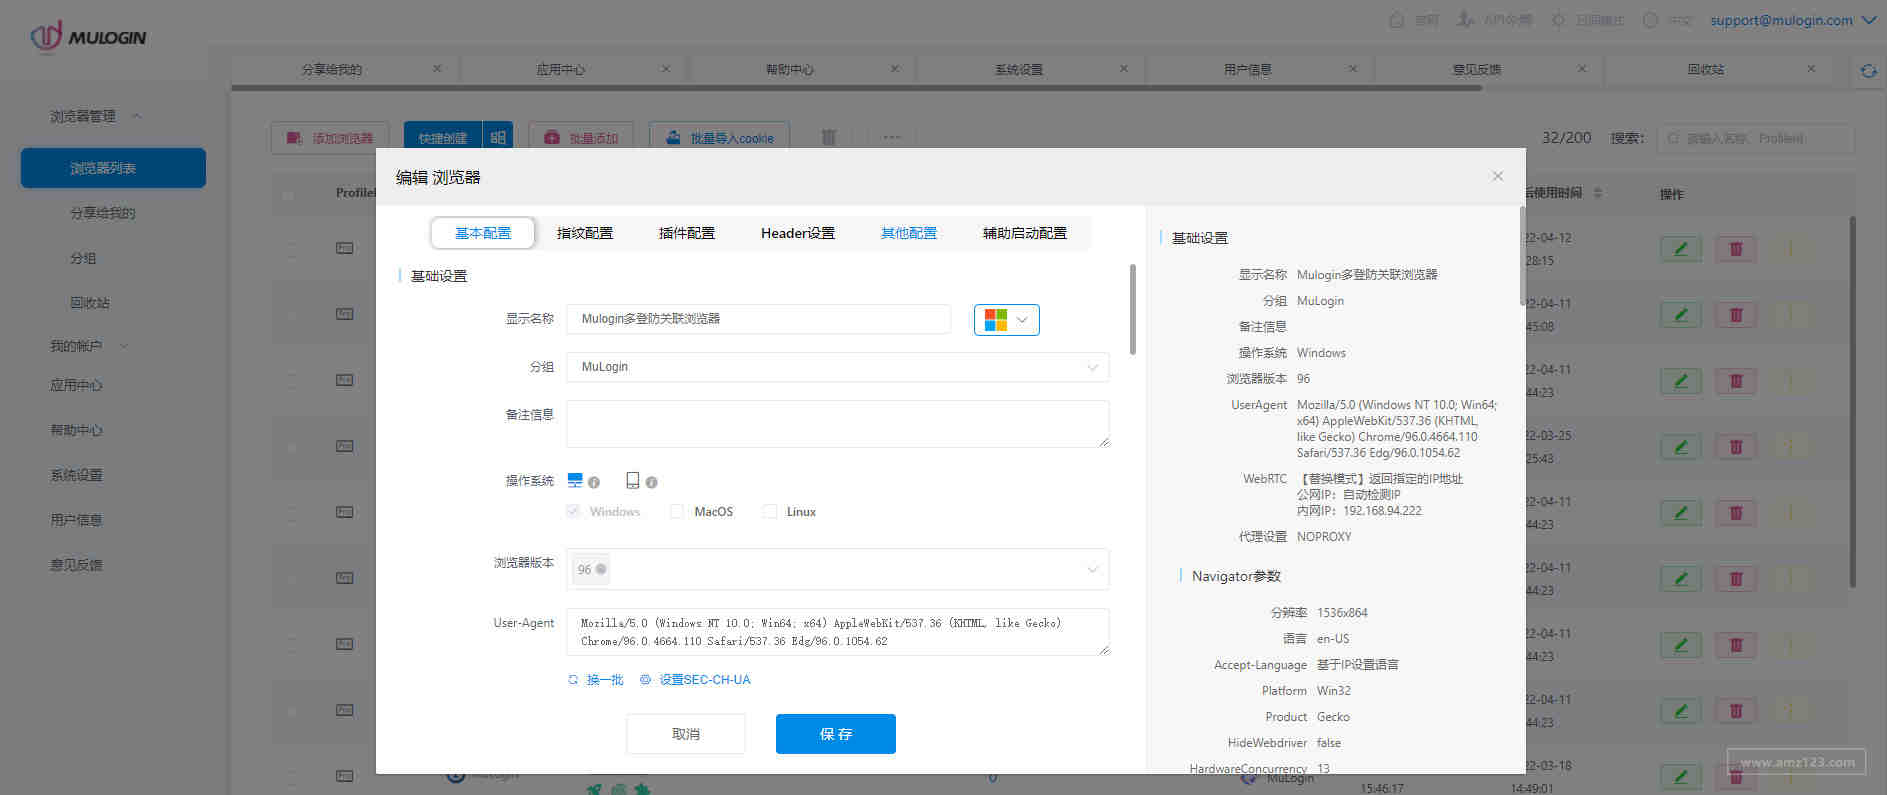Click refresh icon right of tab bar

[1868, 70]
